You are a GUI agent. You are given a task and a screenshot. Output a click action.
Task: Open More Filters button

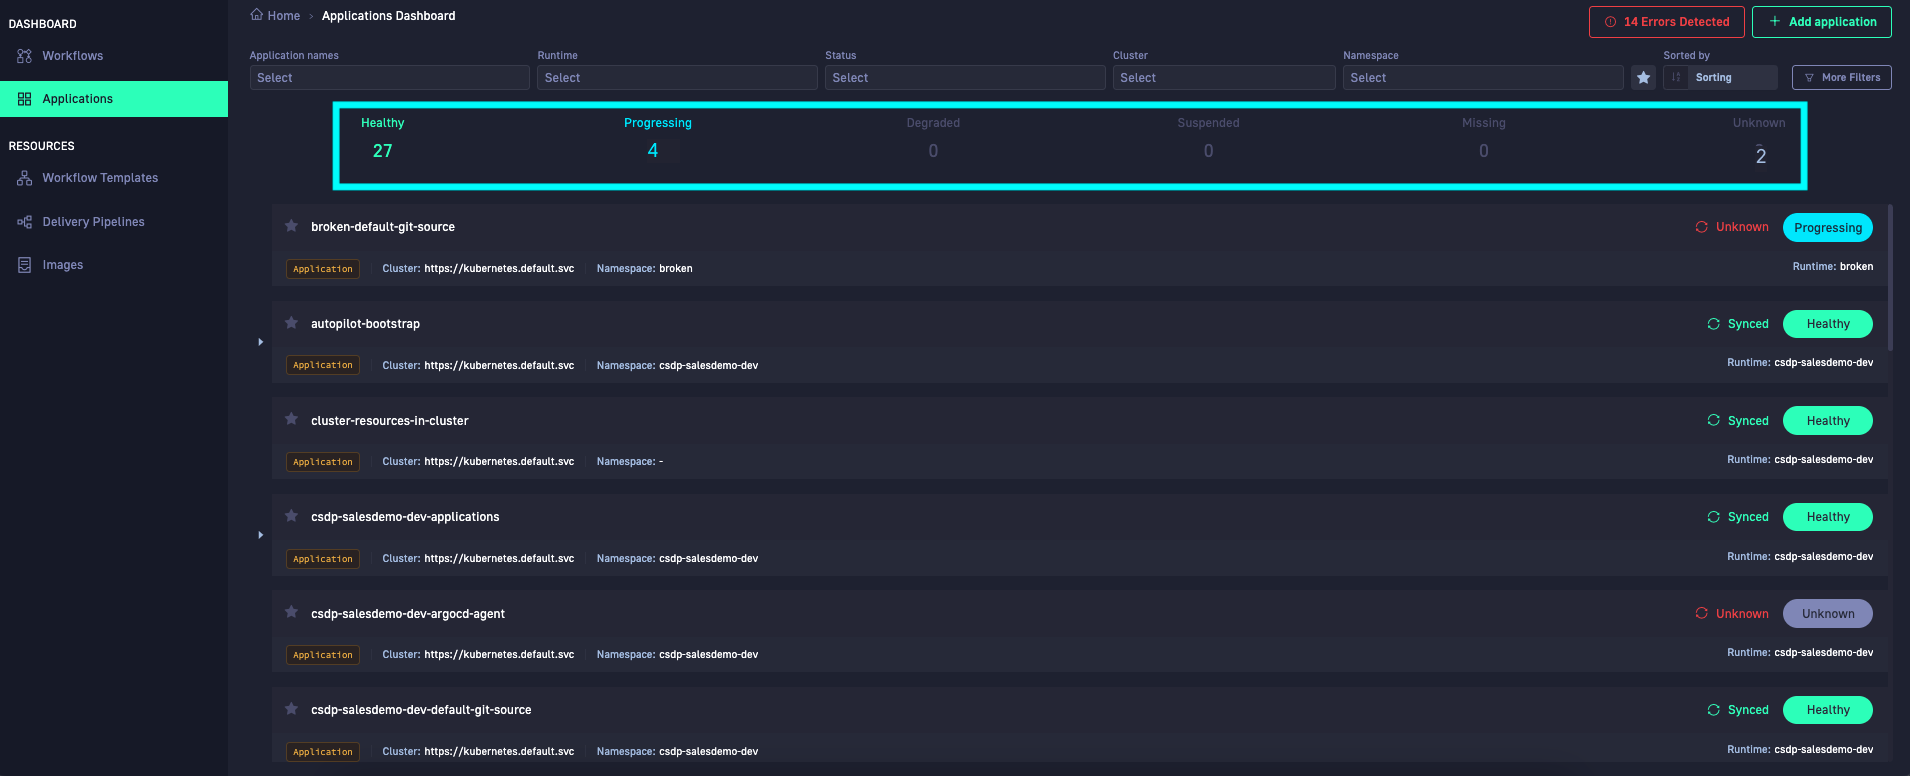click(x=1841, y=78)
